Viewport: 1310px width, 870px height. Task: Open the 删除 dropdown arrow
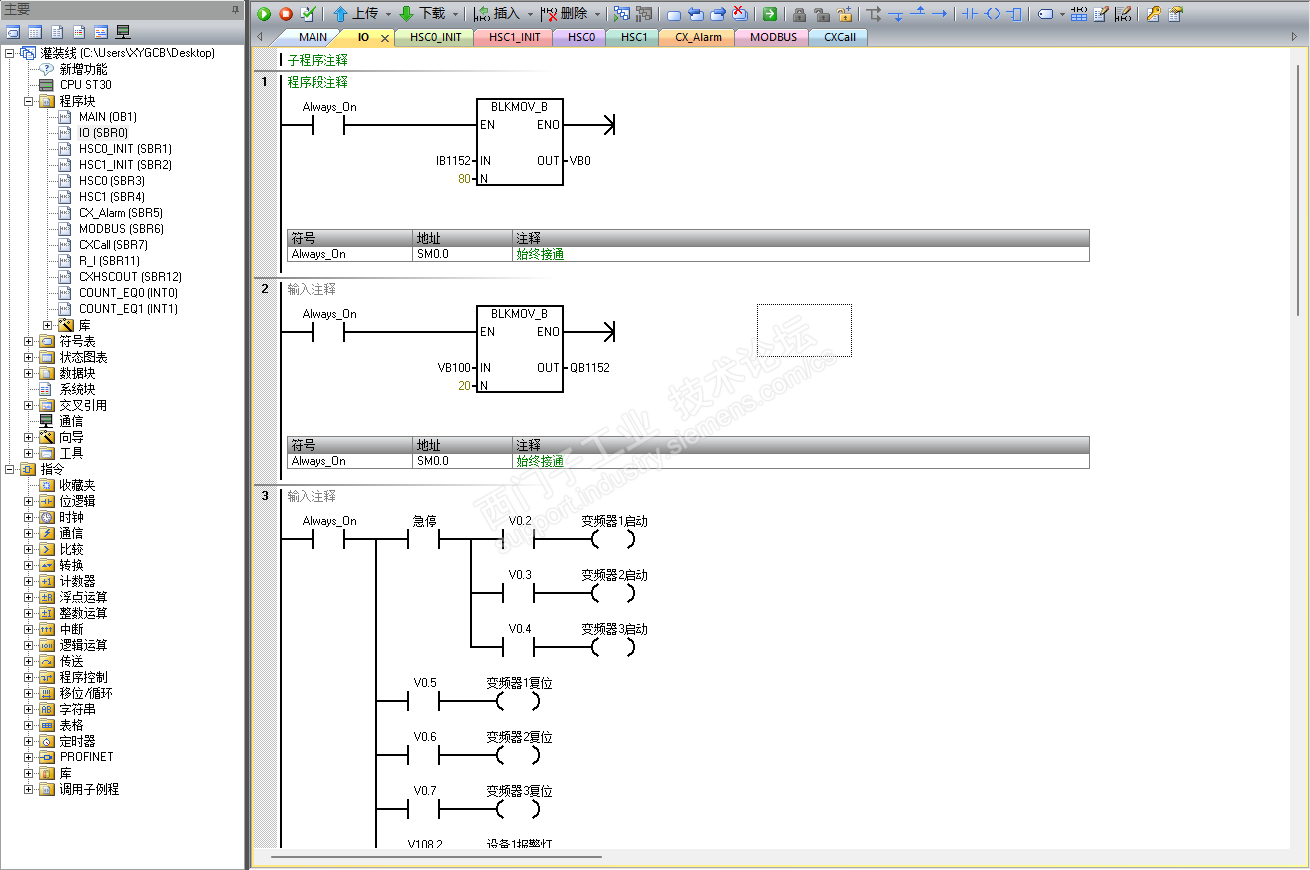point(597,14)
